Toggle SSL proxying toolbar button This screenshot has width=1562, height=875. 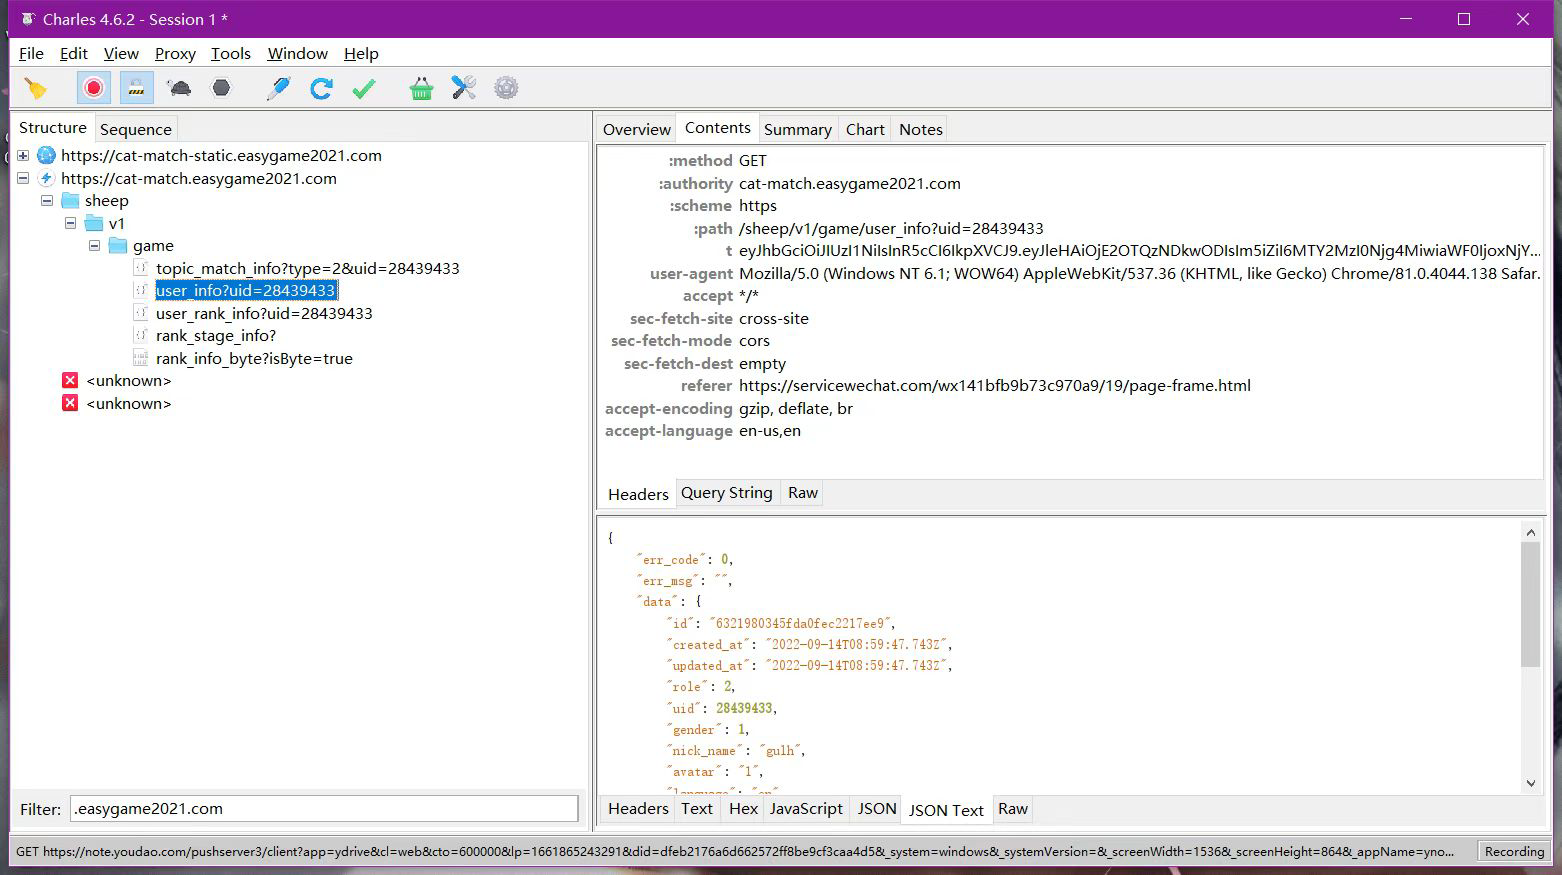point(137,89)
